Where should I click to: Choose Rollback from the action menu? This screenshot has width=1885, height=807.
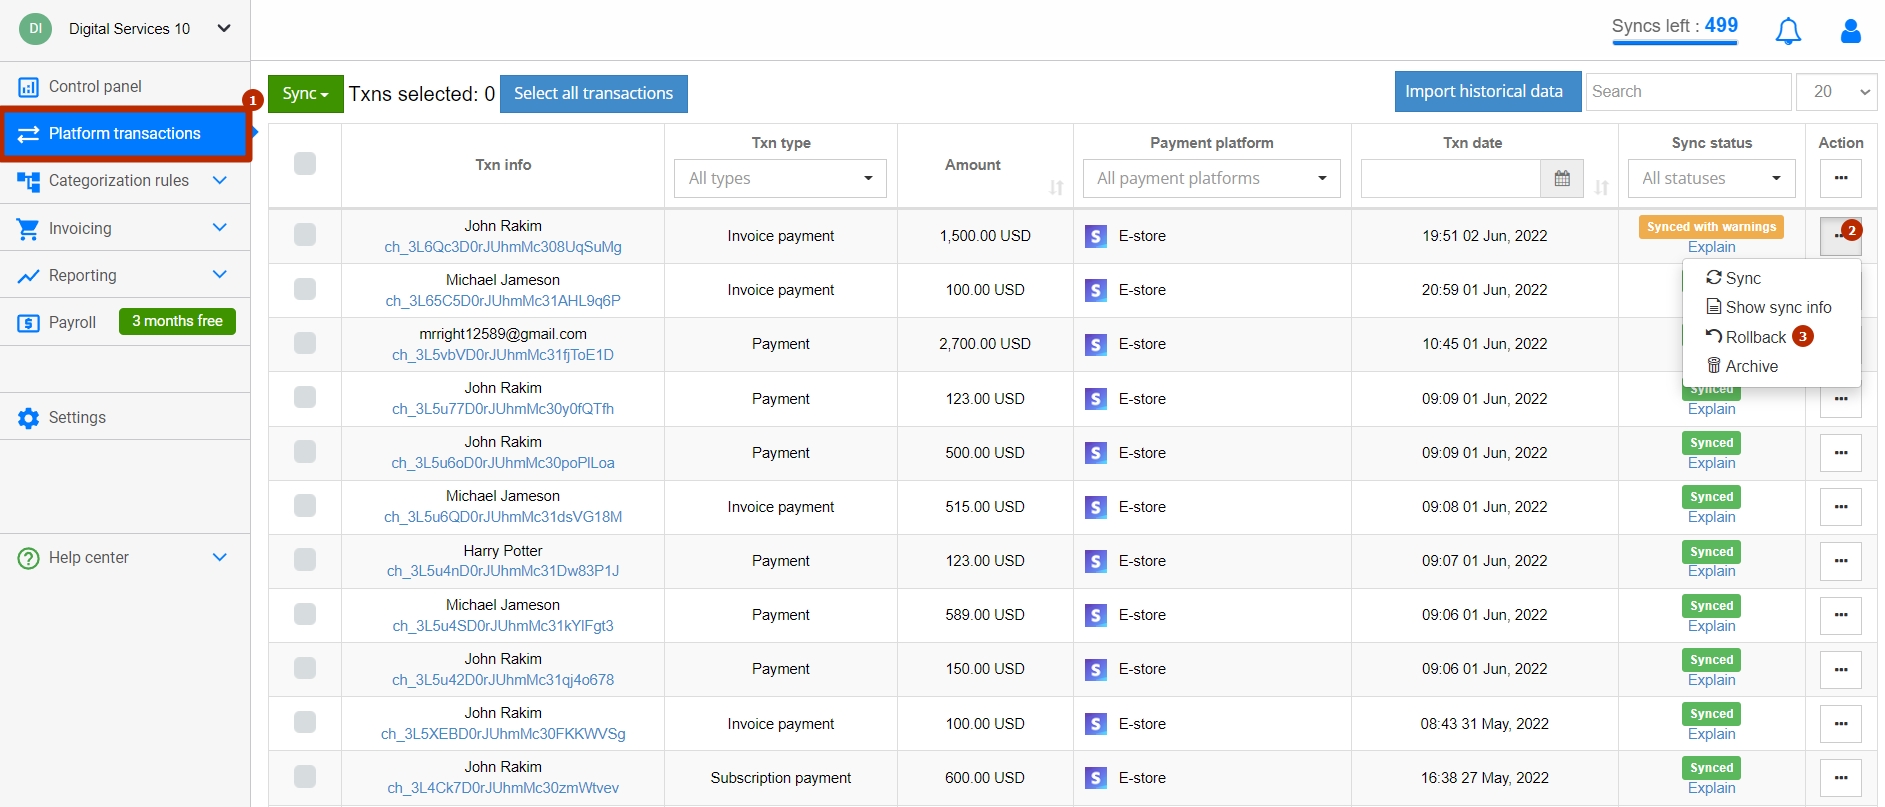(1746, 338)
